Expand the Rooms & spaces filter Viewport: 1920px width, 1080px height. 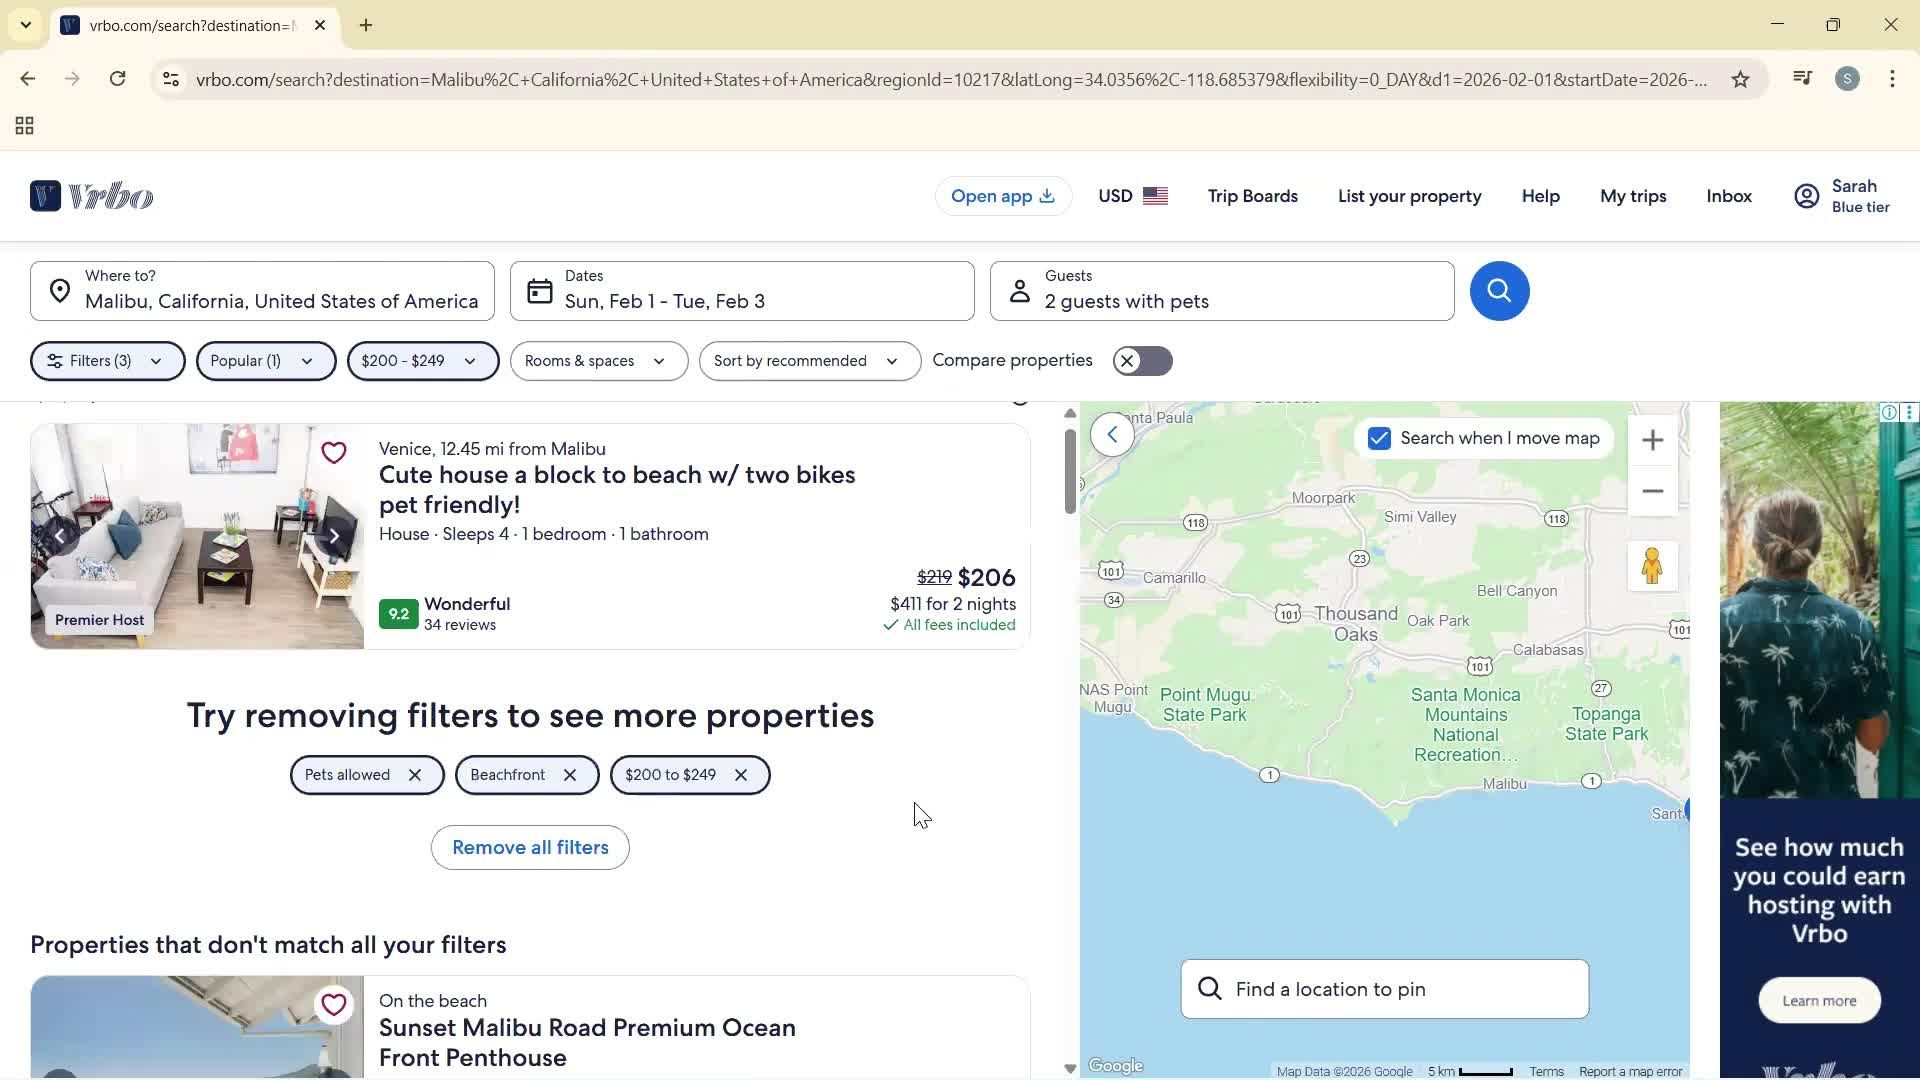coord(596,360)
